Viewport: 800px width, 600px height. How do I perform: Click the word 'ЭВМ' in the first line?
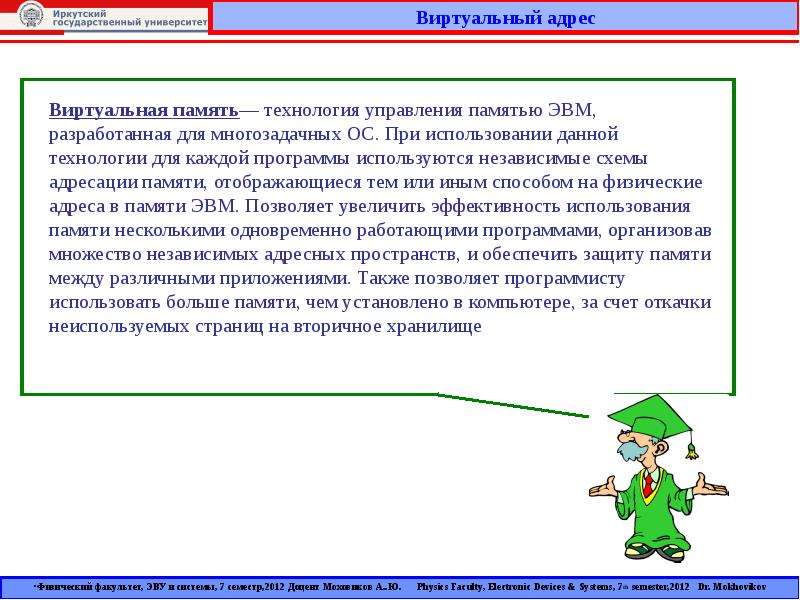click(570, 110)
